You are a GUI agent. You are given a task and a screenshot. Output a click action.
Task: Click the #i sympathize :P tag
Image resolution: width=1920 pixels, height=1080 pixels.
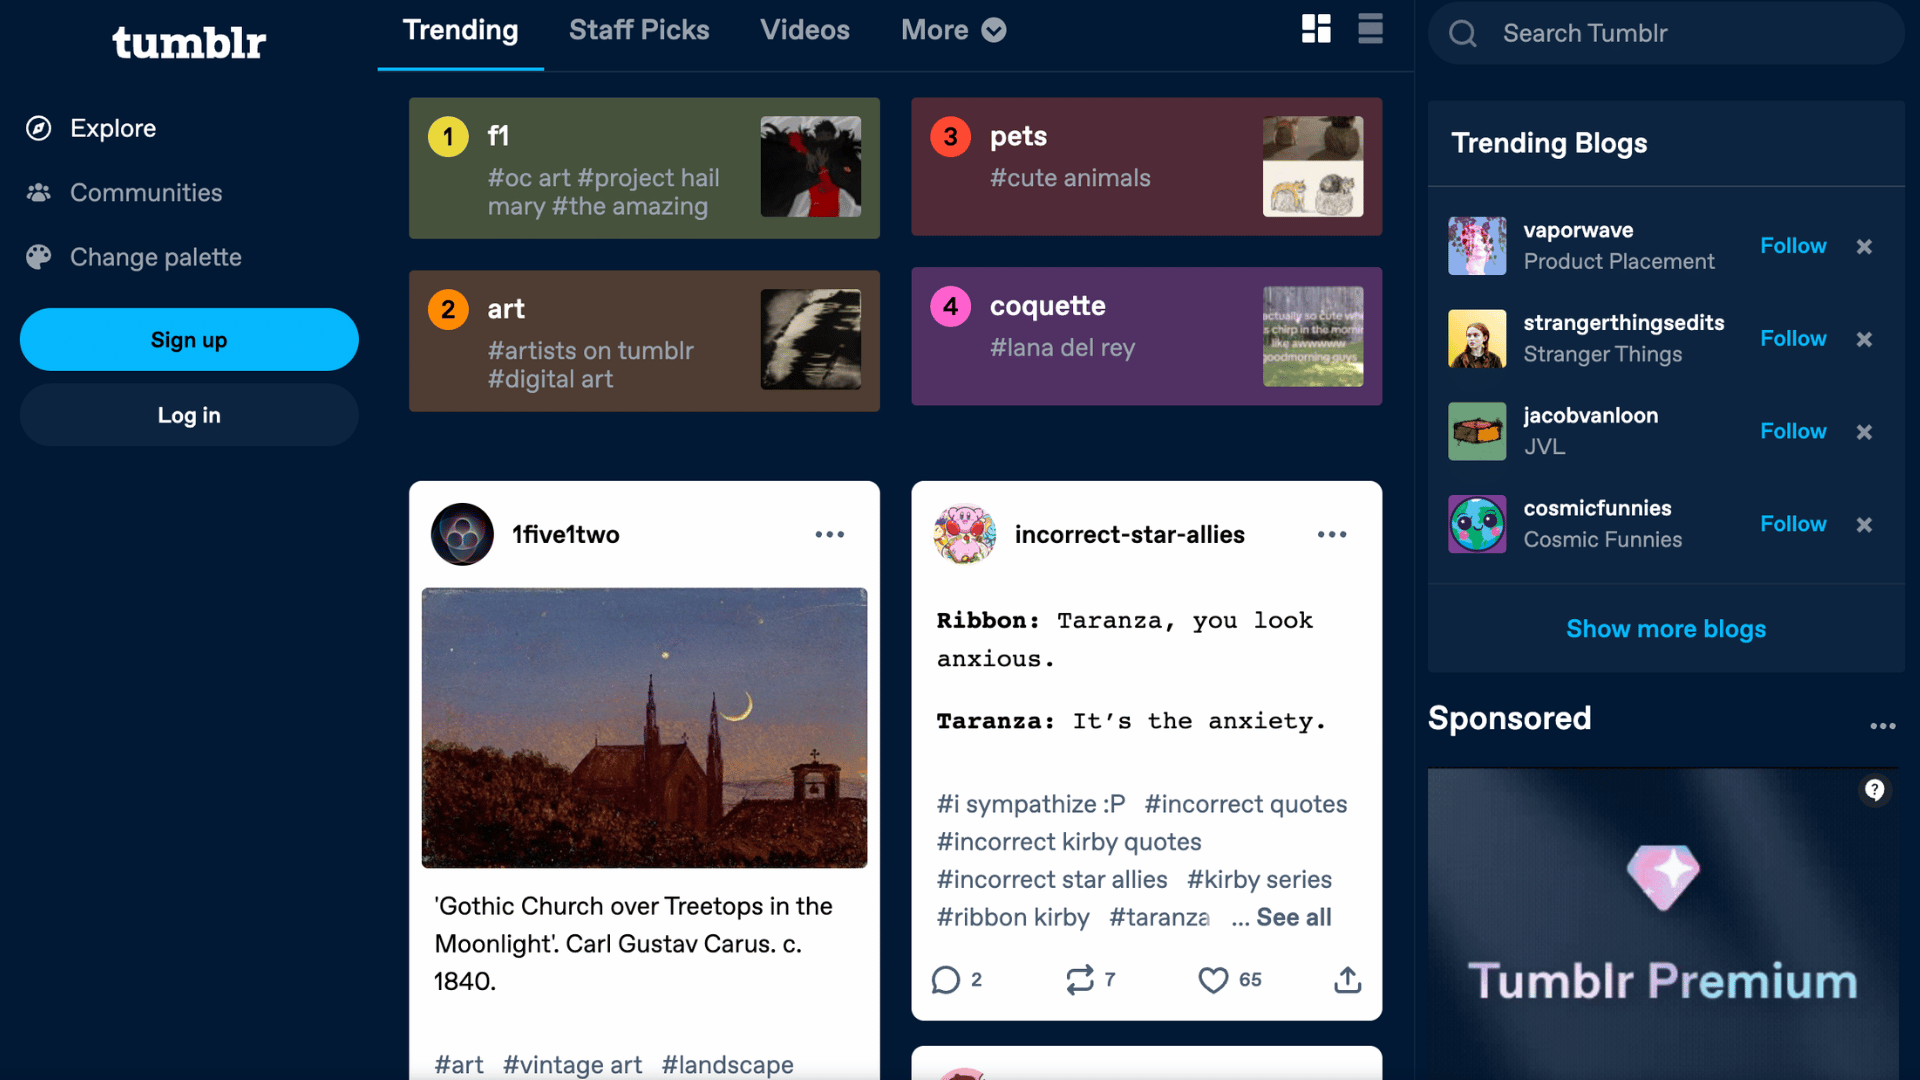click(1031, 804)
